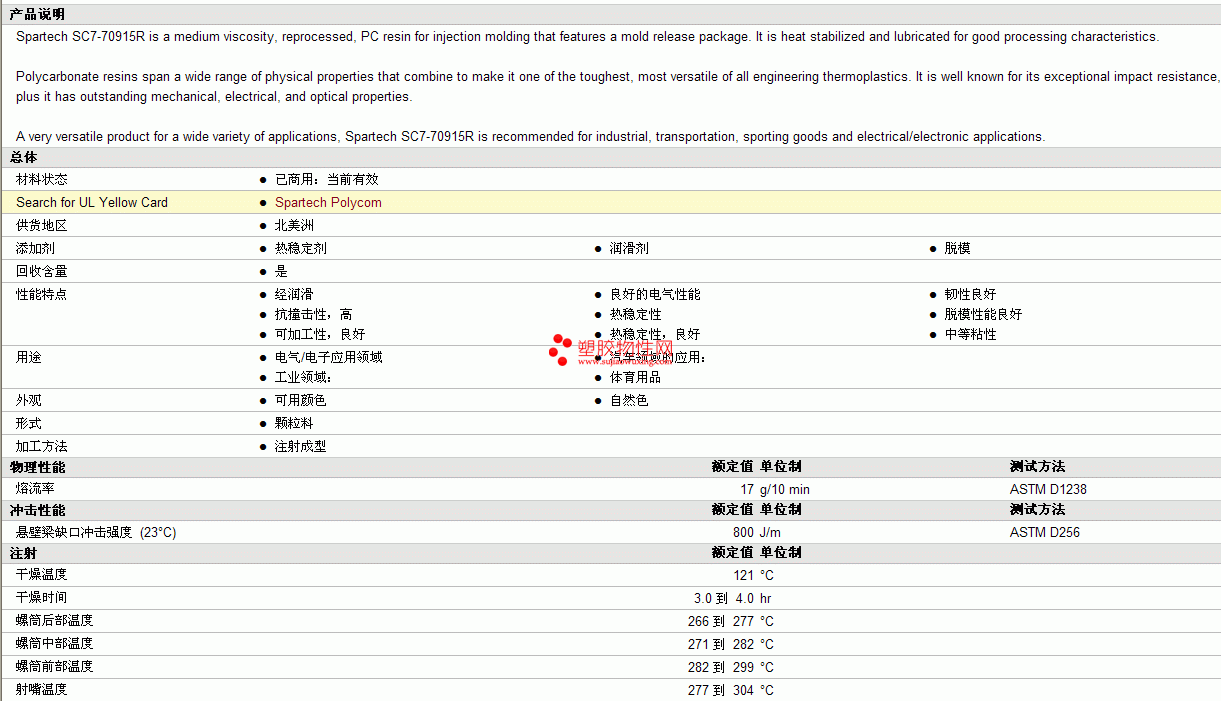Screen dimensions: 1221x701
Task: Select the "螺筒前部温度" row label
Action: (55, 667)
